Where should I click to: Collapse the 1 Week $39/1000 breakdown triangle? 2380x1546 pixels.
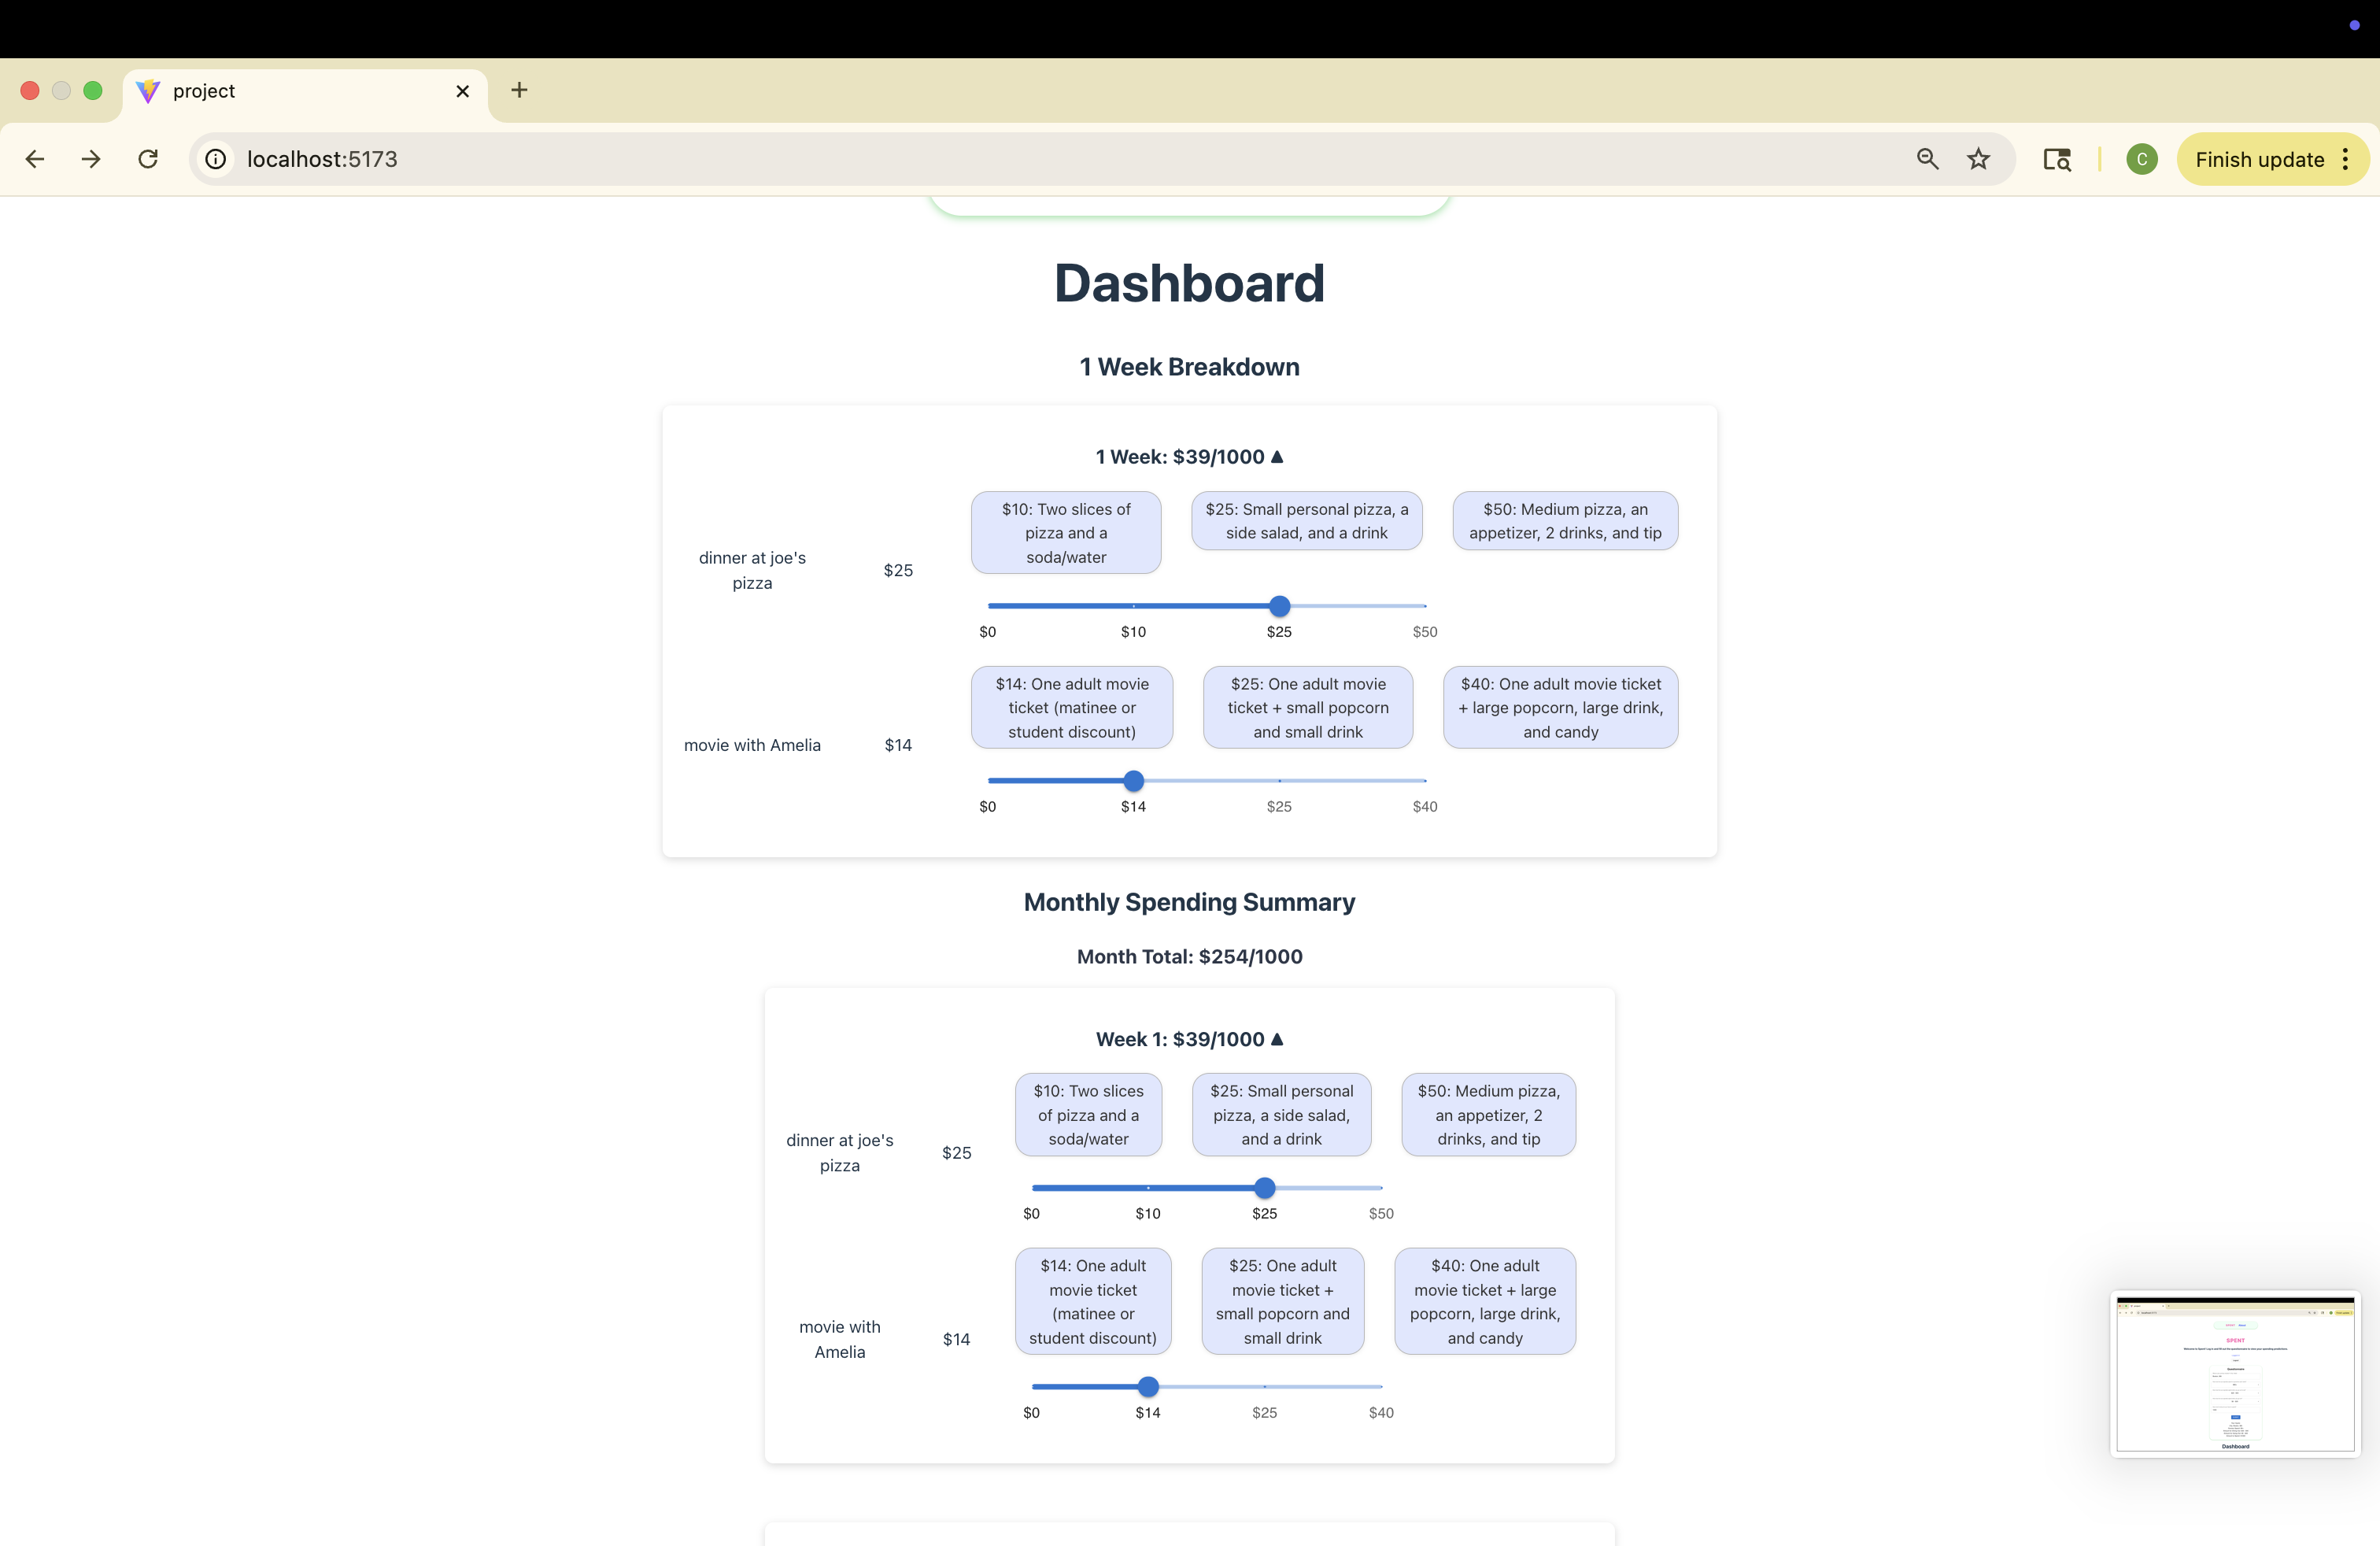pos(1277,457)
